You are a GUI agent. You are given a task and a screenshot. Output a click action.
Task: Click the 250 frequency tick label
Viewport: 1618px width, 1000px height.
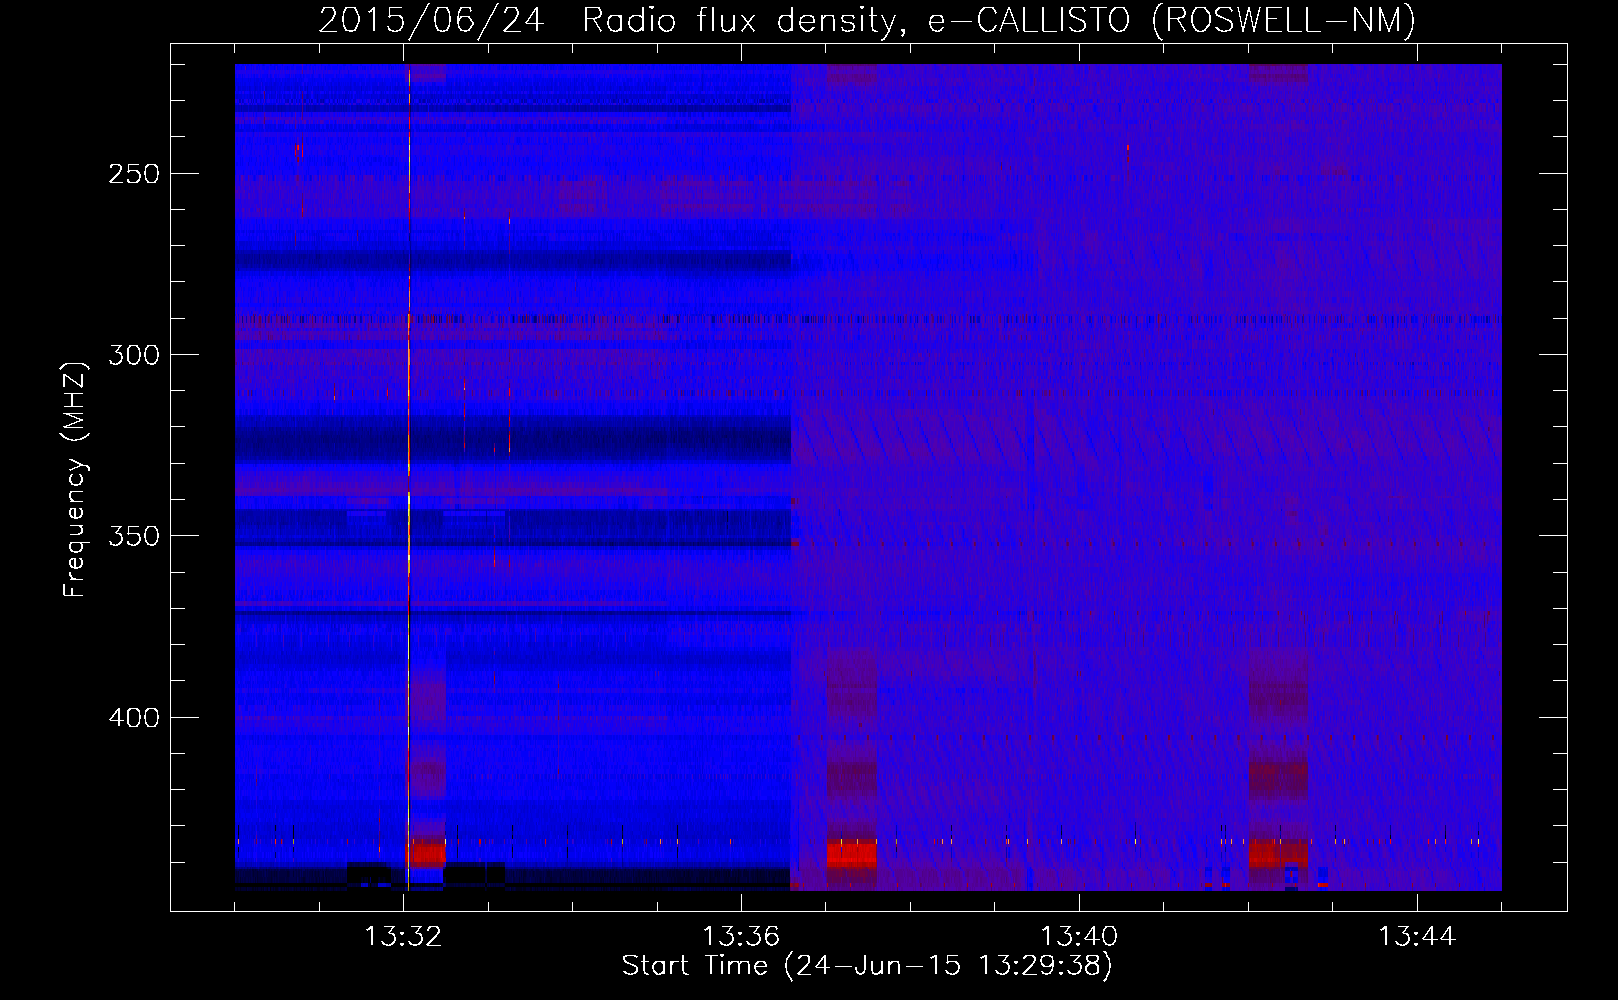tap(134, 174)
